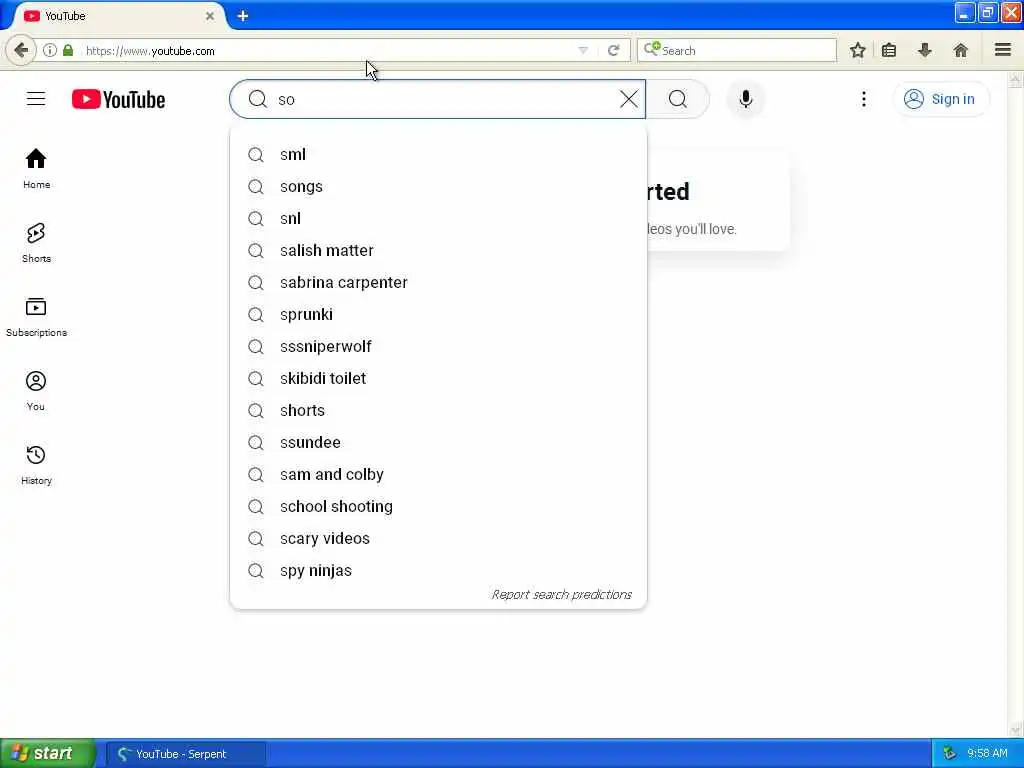Select 'school shooting' suggestion

click(438, 506)
